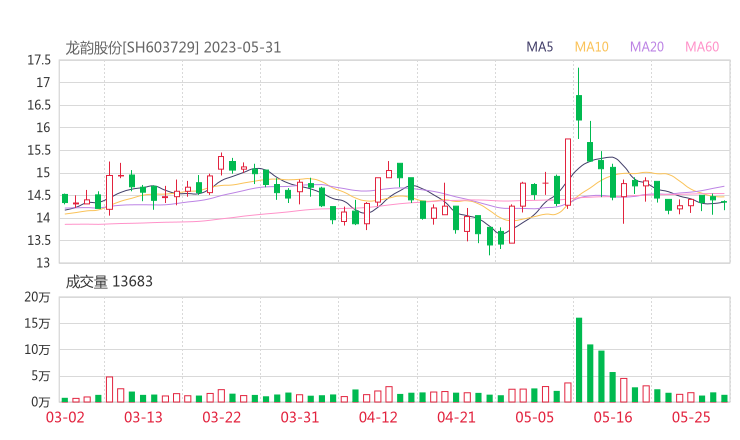This screenshot has width=740, height=440.
Task: Click the 04-21 date axis label
Action: point(456,417)
